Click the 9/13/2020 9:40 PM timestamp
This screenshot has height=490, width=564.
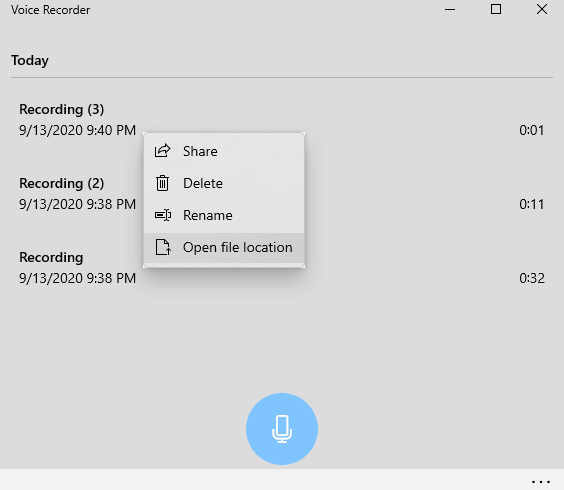(77, 130)
